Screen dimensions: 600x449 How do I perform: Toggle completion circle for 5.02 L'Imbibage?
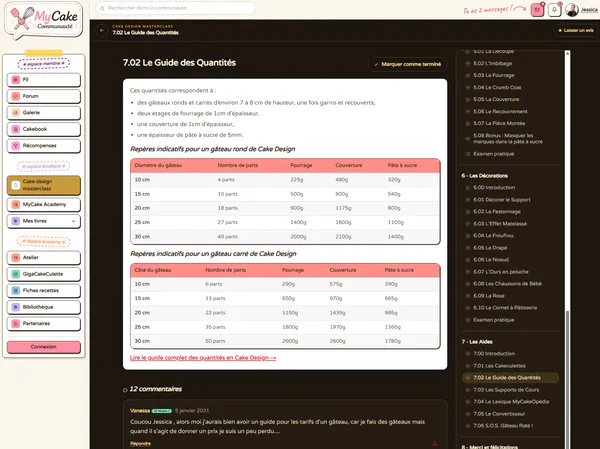tap(468, 64)
